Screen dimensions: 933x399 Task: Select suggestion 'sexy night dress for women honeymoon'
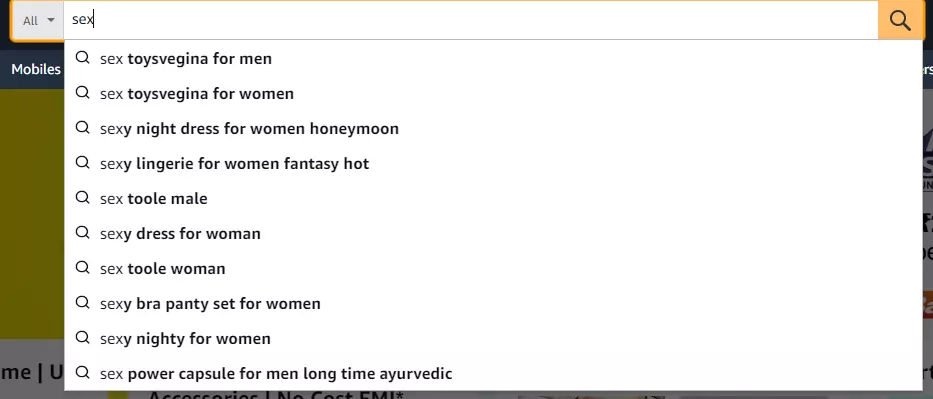pos(494,128)
